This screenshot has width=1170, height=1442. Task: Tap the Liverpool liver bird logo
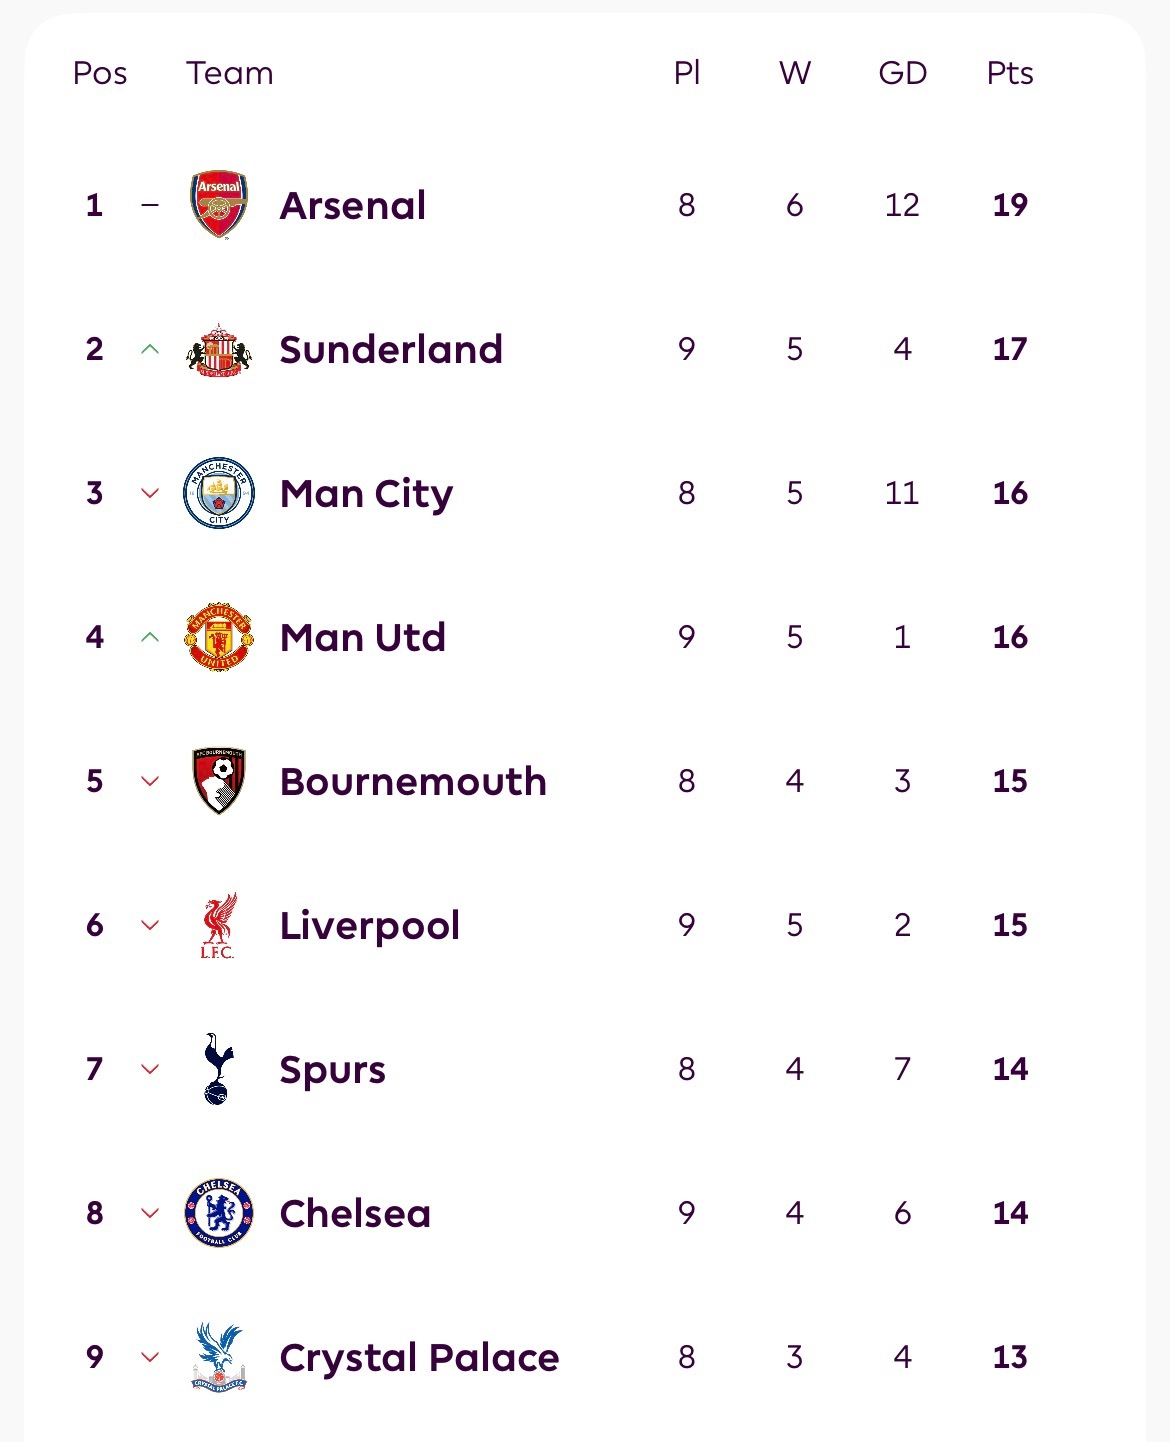218,925
